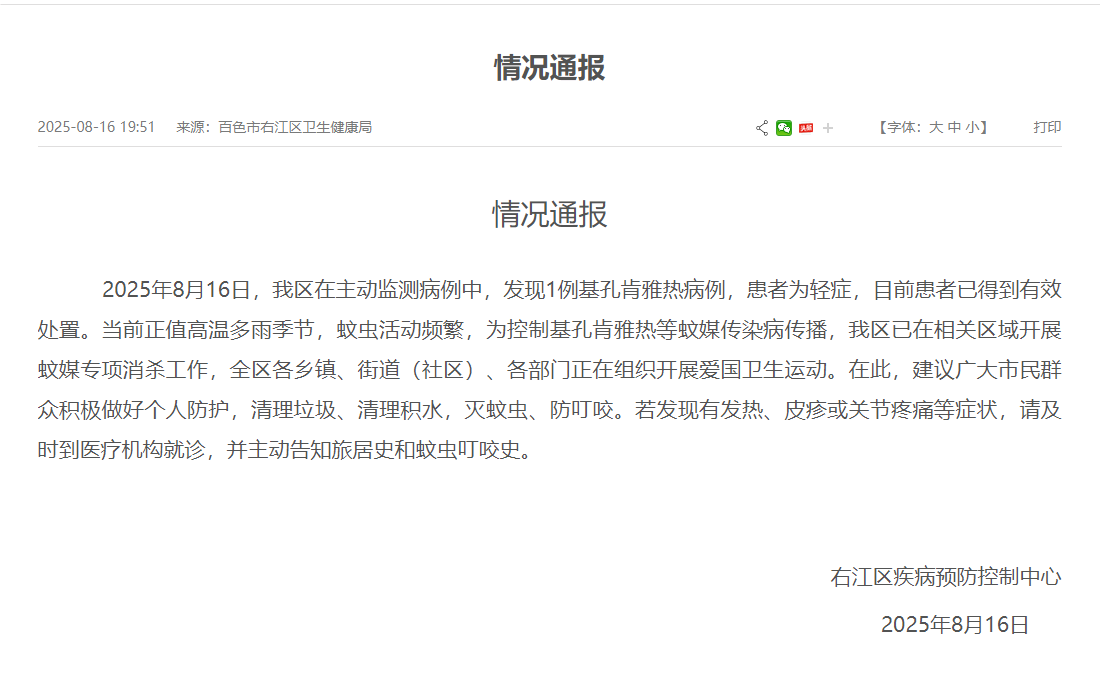Print the page with 打印 link
This screenshot has height=691, width=1100.
tap(1047, 127)
